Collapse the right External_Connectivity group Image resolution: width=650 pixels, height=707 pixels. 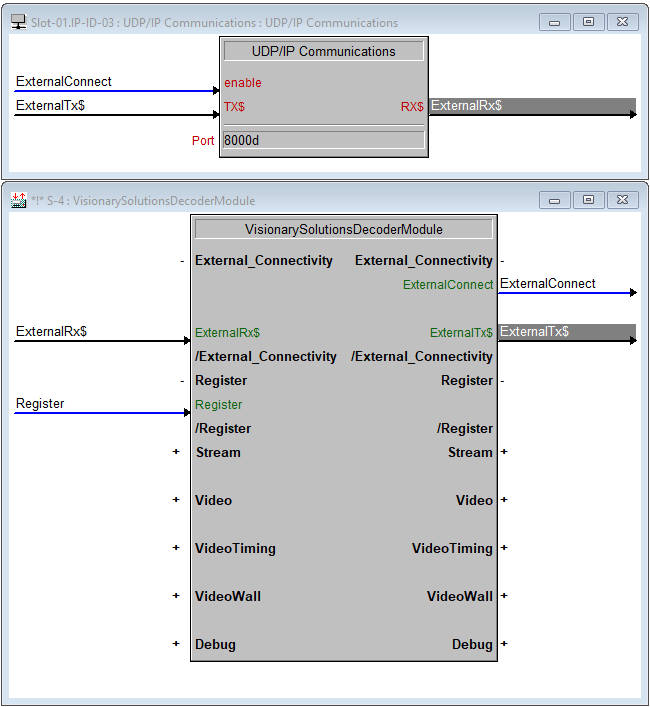tap(502, 261)
